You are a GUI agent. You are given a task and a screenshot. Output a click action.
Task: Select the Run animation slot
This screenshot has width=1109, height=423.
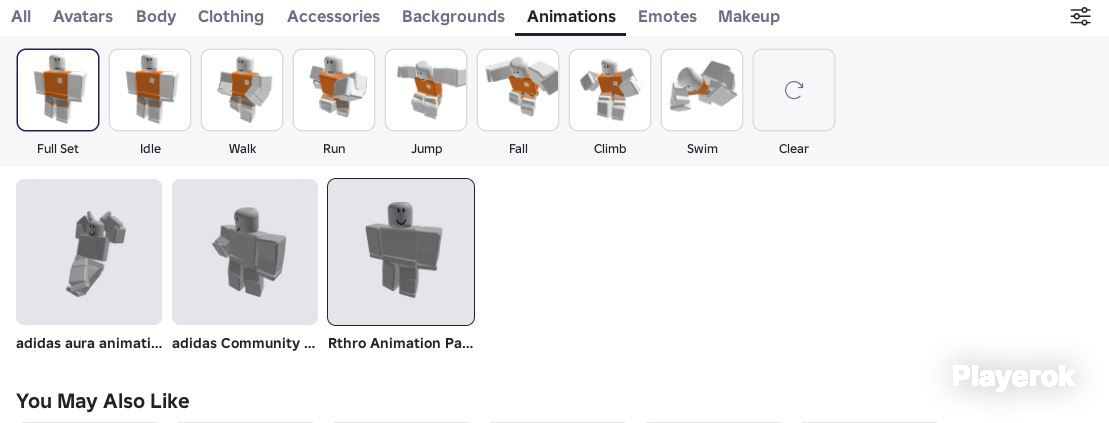pos(334,90)
